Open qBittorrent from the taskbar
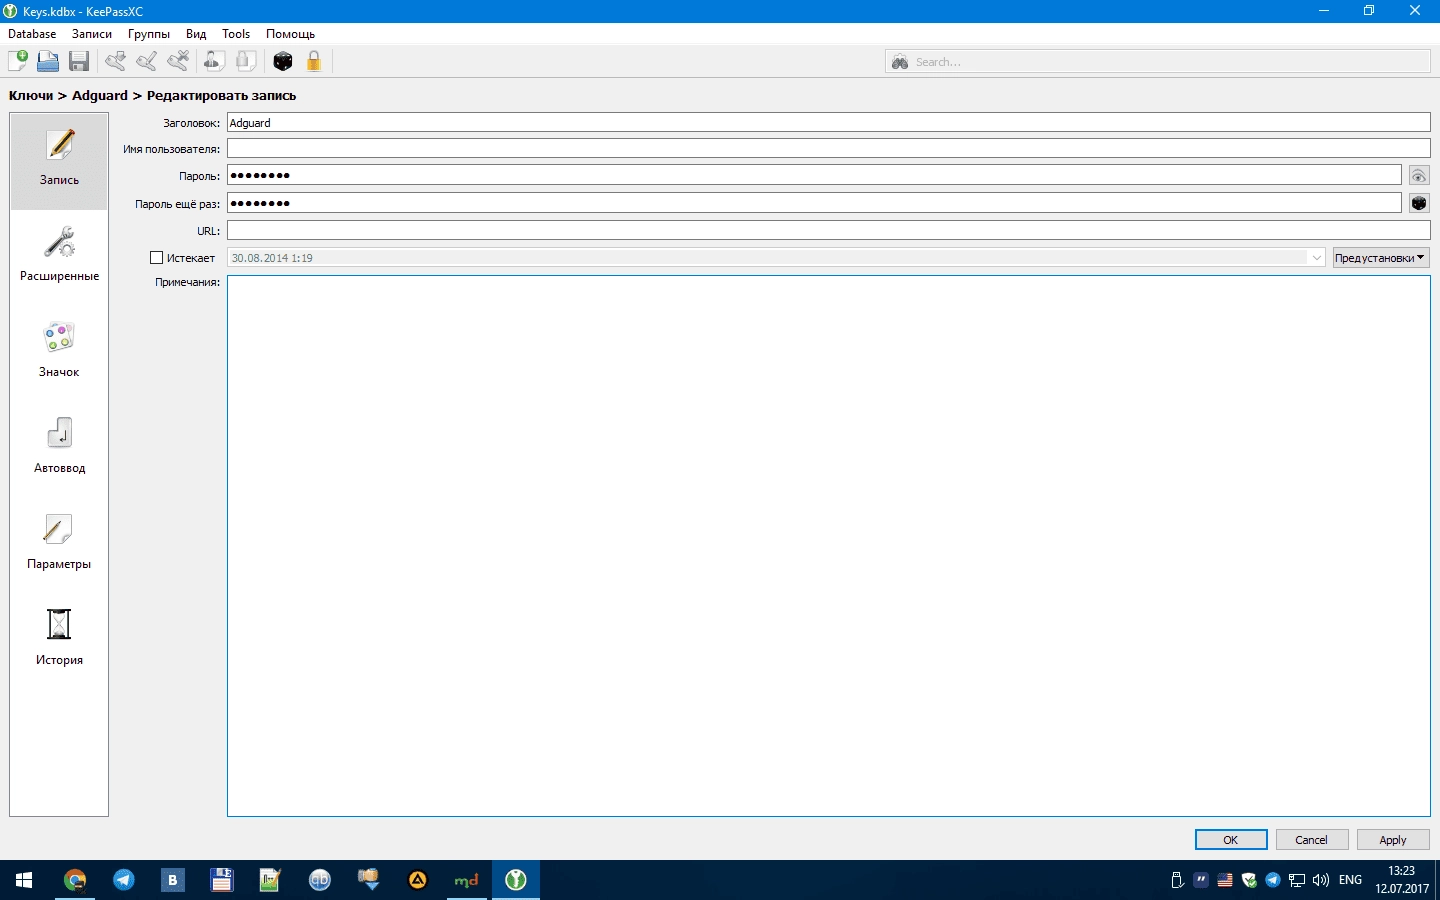Screen dimensions: 1440x900 coord(320,880)
